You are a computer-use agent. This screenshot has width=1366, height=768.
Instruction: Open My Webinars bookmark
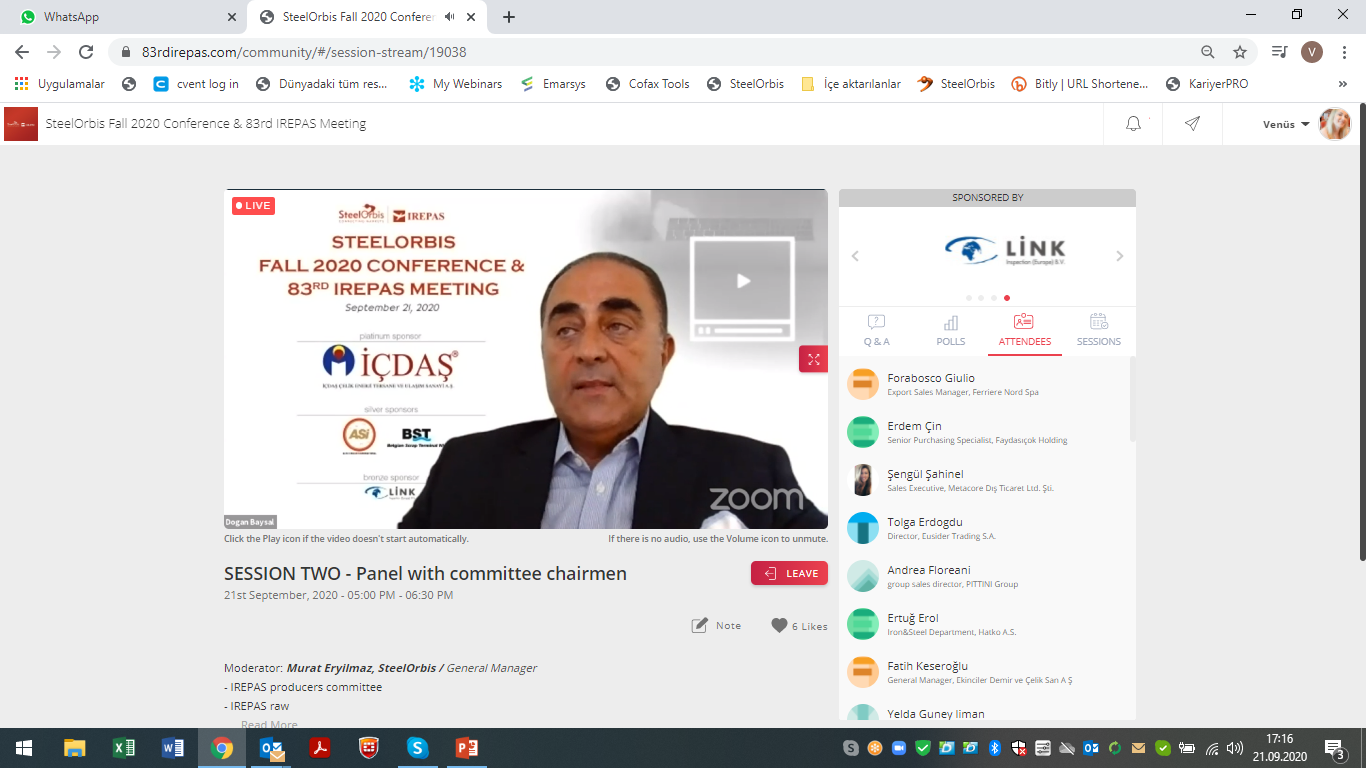pos(456,84)
